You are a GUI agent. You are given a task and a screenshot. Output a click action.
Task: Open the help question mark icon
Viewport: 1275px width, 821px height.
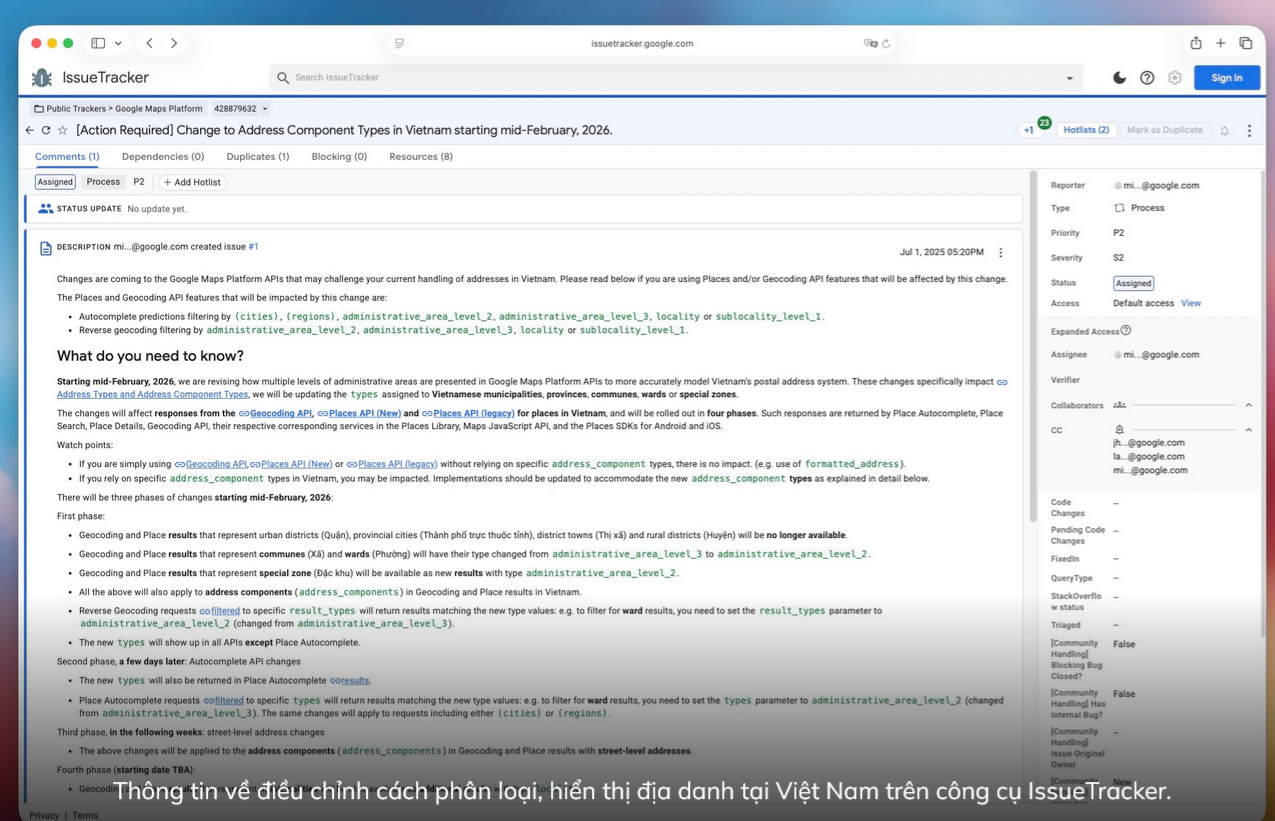pos(1147,78)
